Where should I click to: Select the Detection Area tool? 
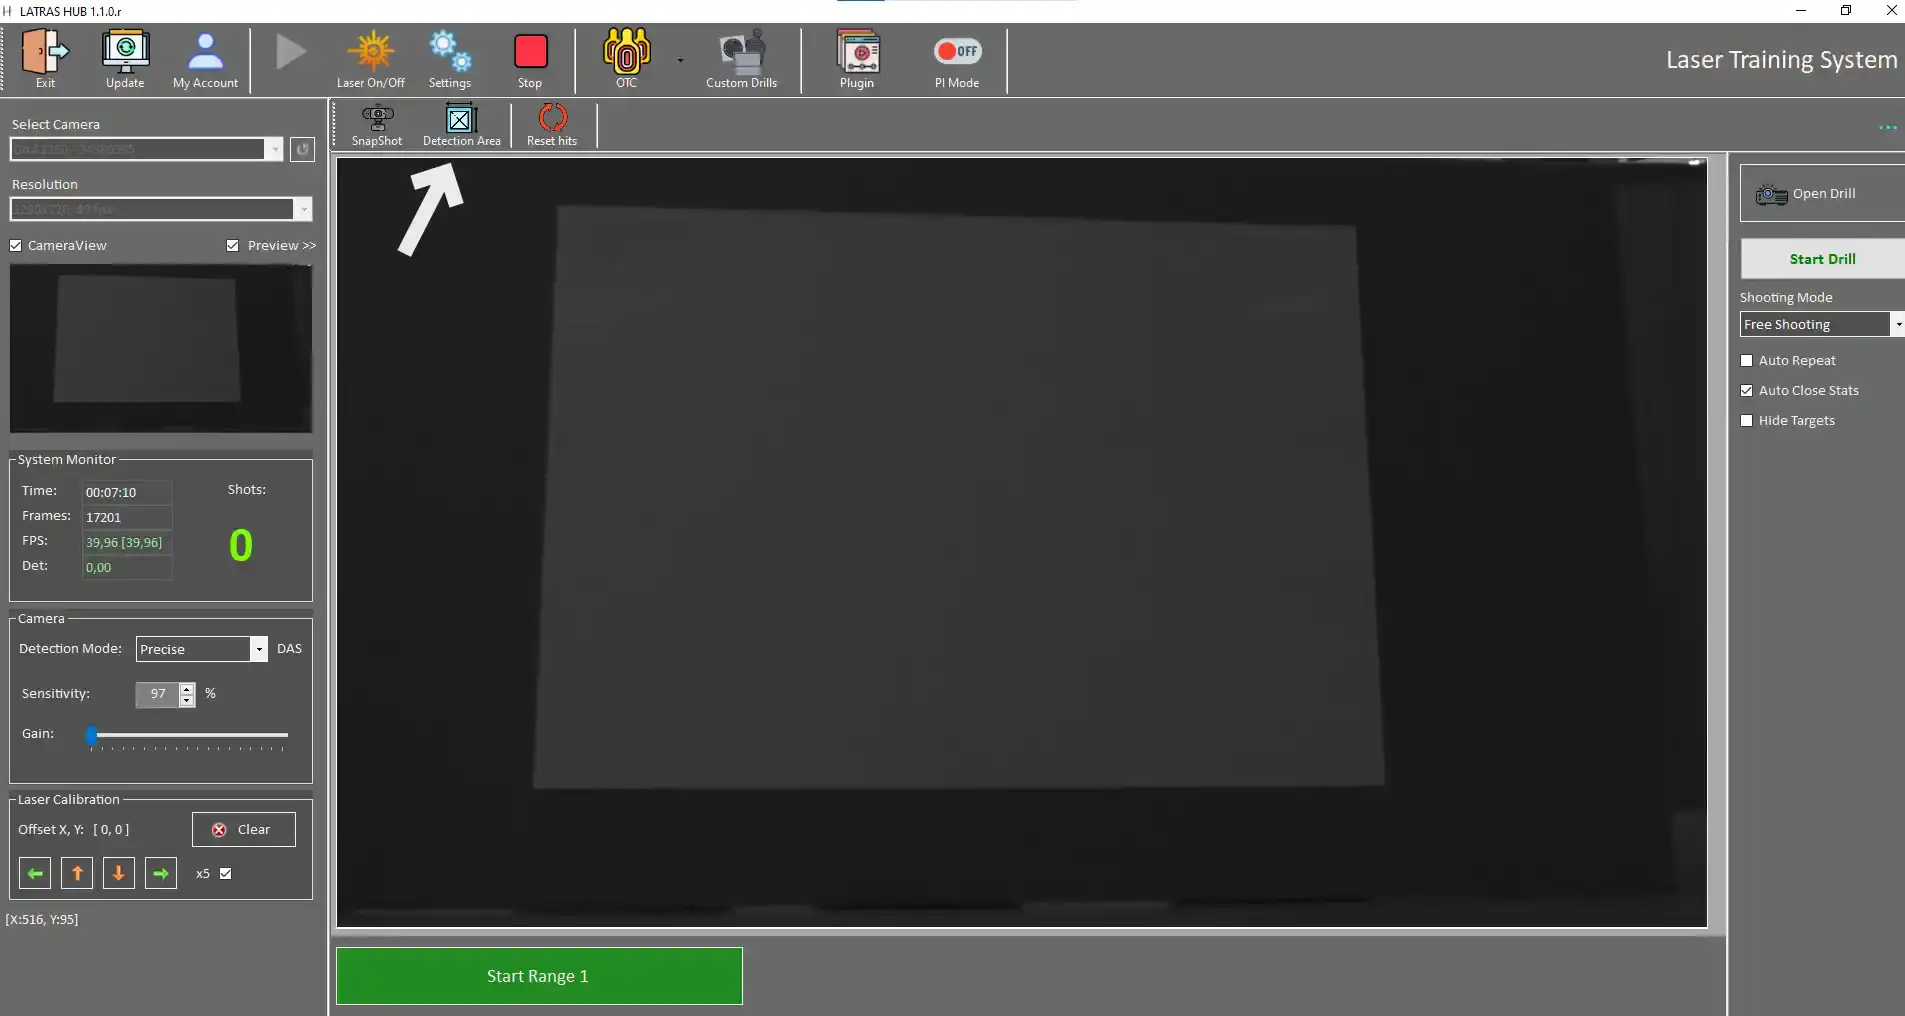(x=461, y=119)
